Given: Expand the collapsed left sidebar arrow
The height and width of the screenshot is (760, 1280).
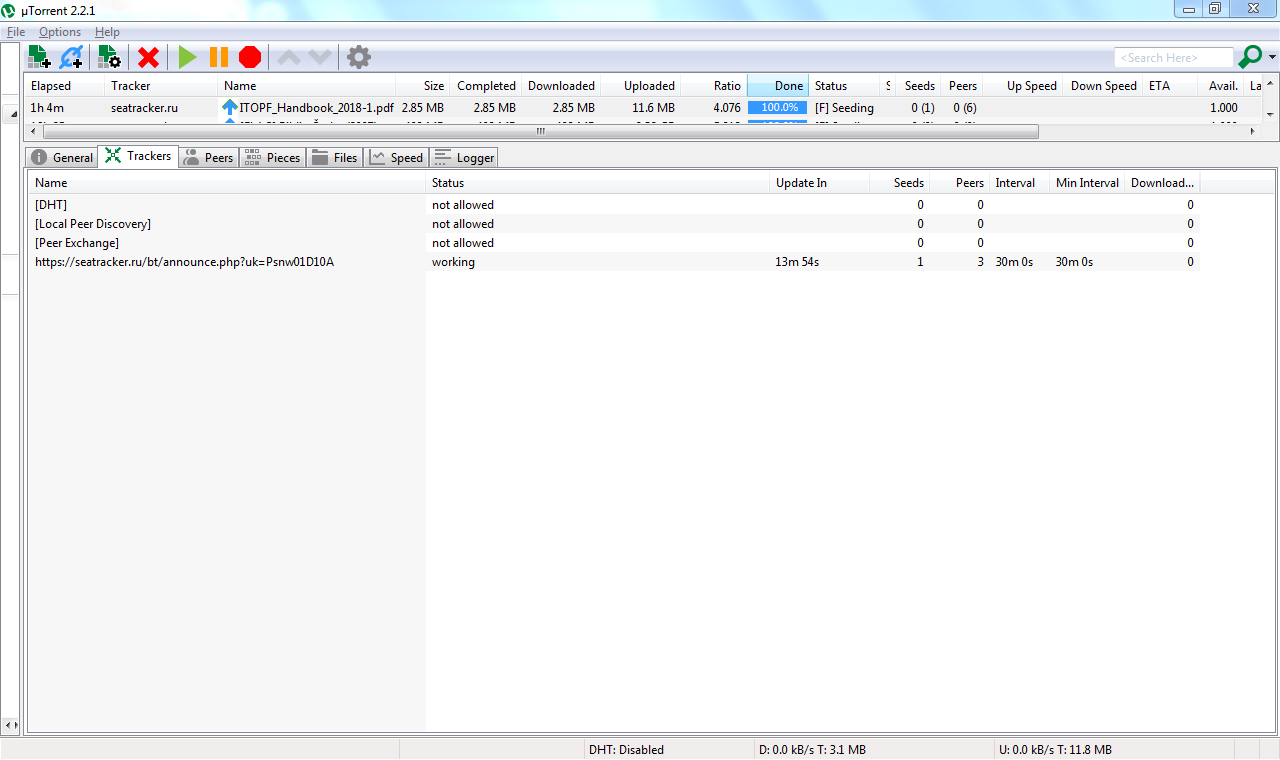Looking at the screenshot, I should tap(13, 115).
